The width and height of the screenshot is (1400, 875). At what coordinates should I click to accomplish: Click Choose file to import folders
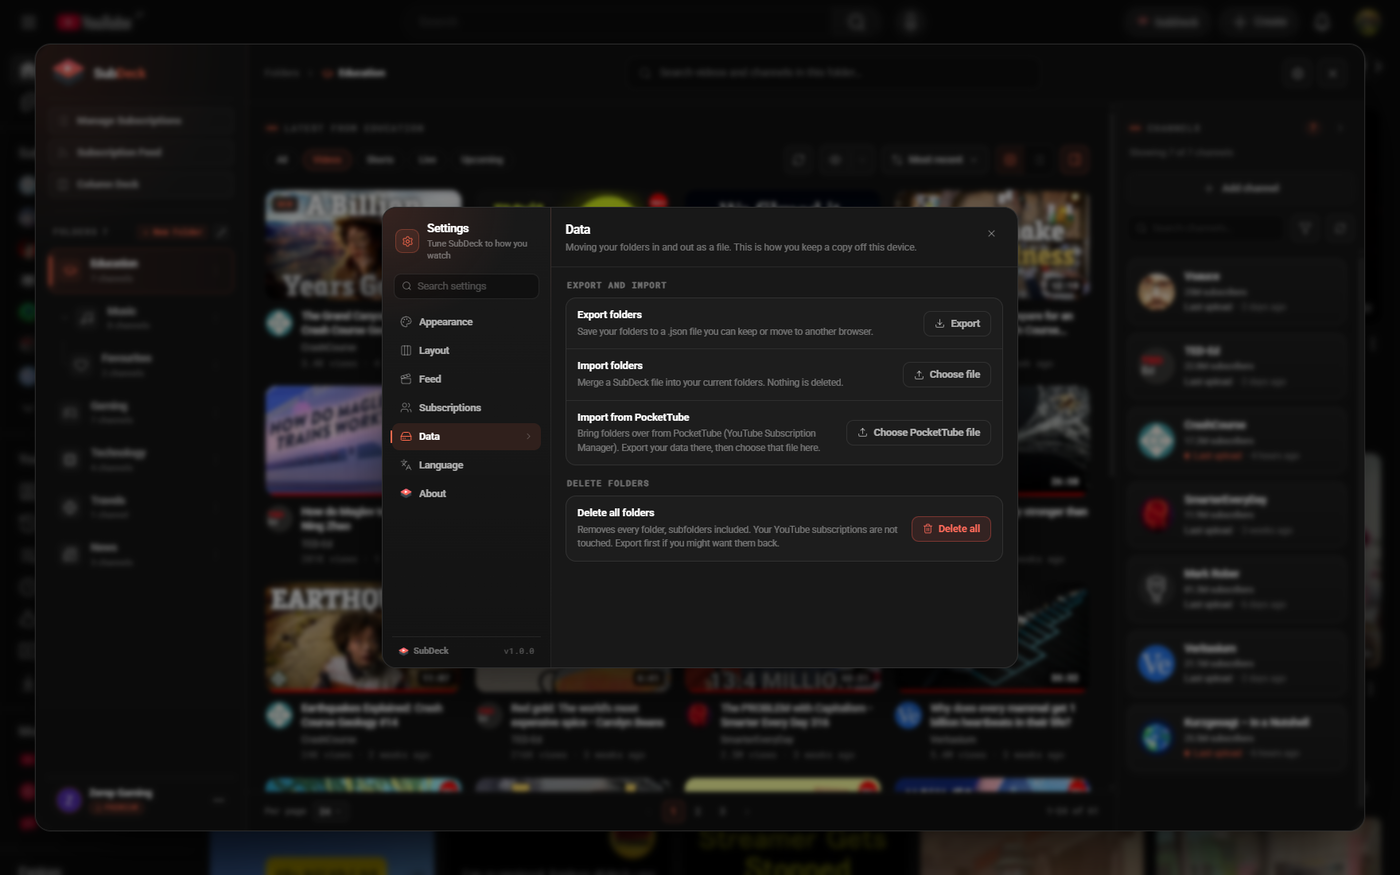pyautogui.click(x=947, y=375)
